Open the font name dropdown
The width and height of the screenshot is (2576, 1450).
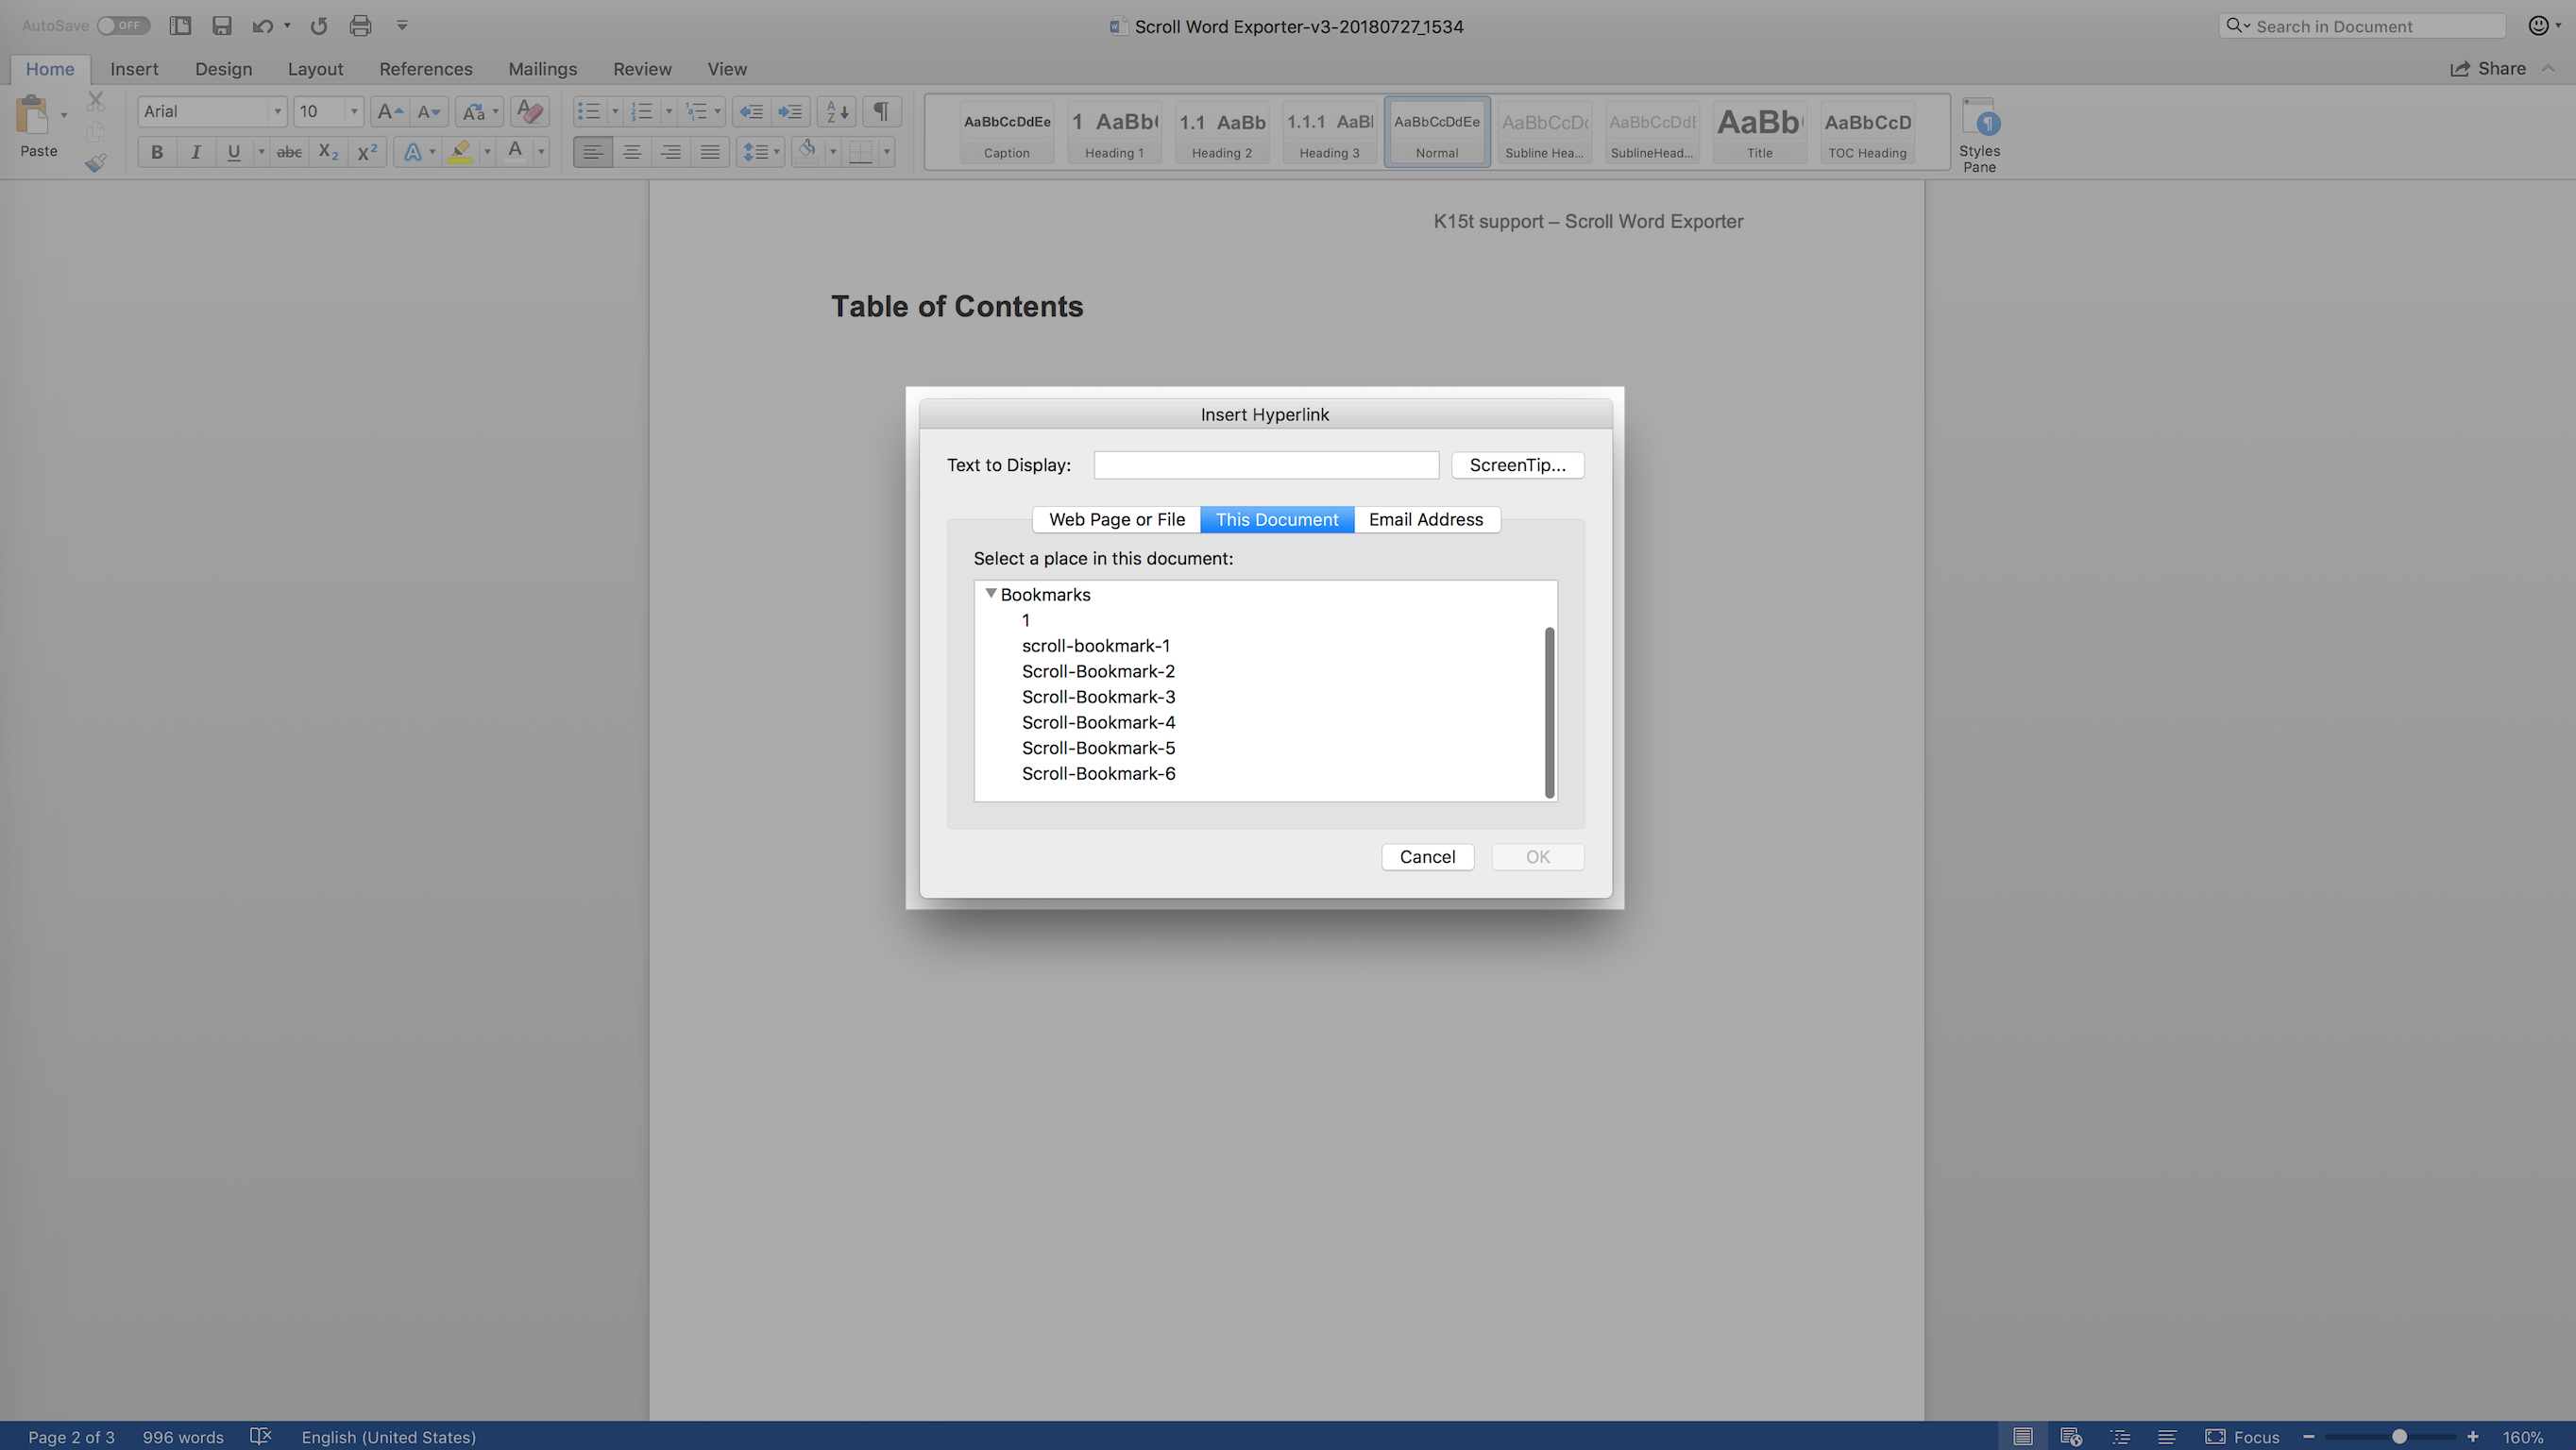pyautogui.click(x=277, y=111)
